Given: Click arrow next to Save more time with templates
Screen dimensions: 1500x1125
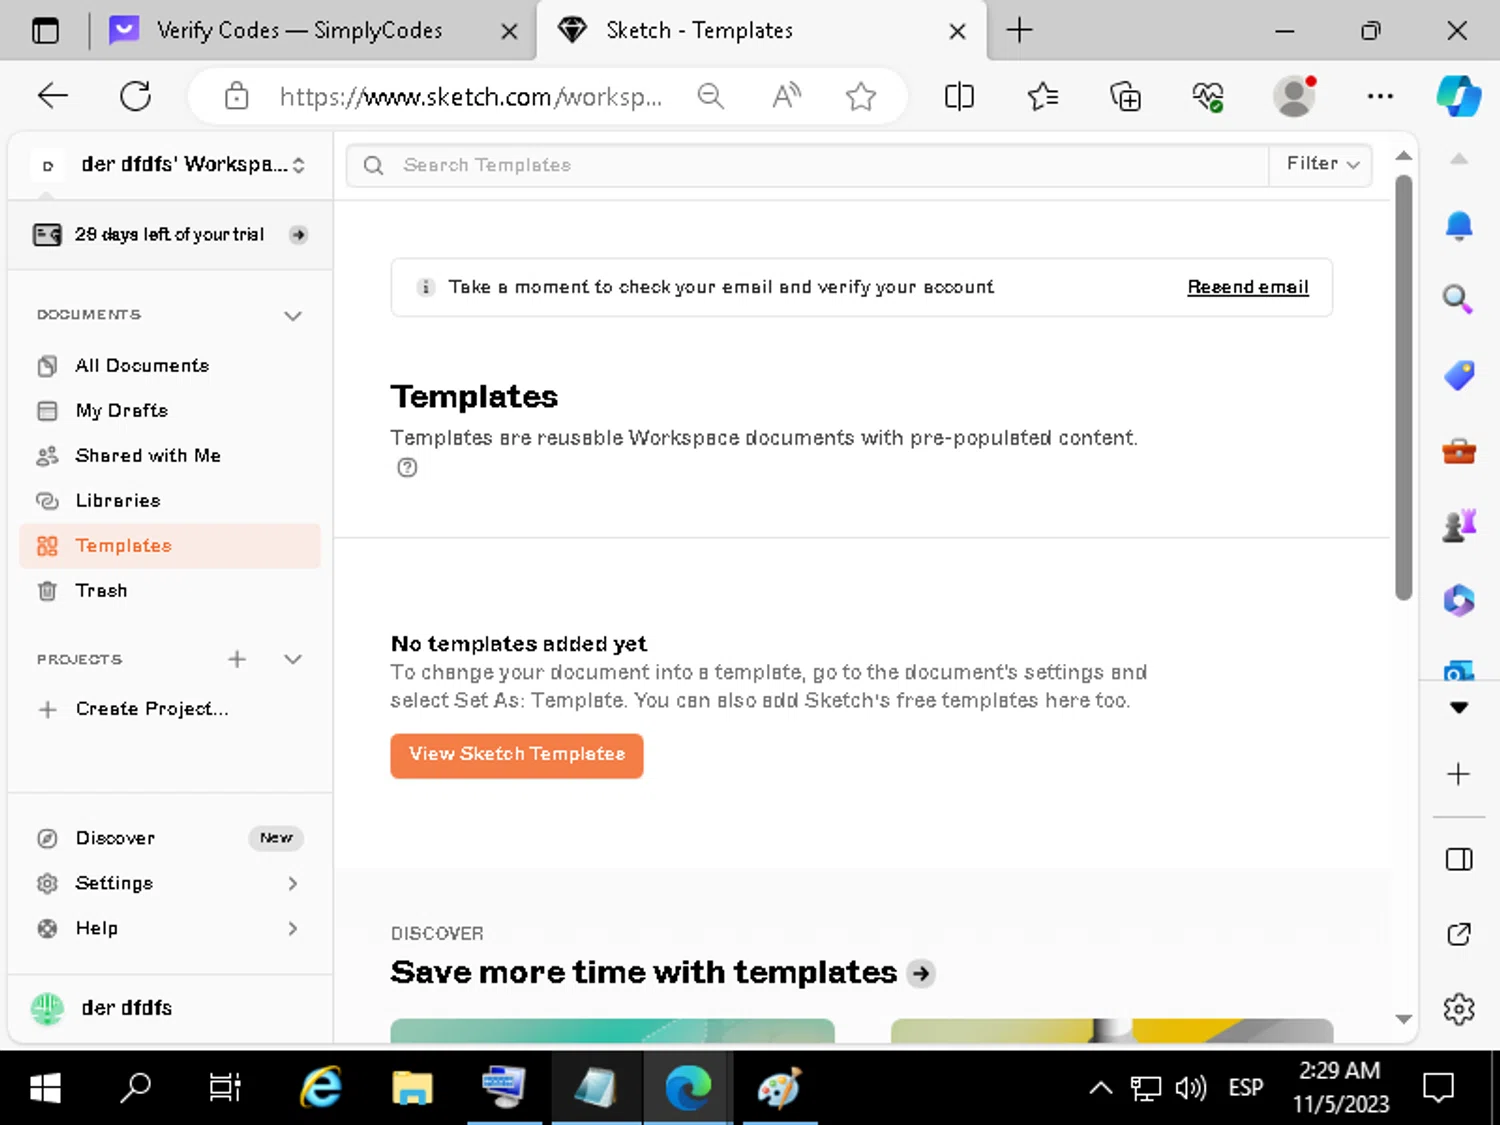Looking at the screenshot, I should pyautogui.click(x=921, y=973).
